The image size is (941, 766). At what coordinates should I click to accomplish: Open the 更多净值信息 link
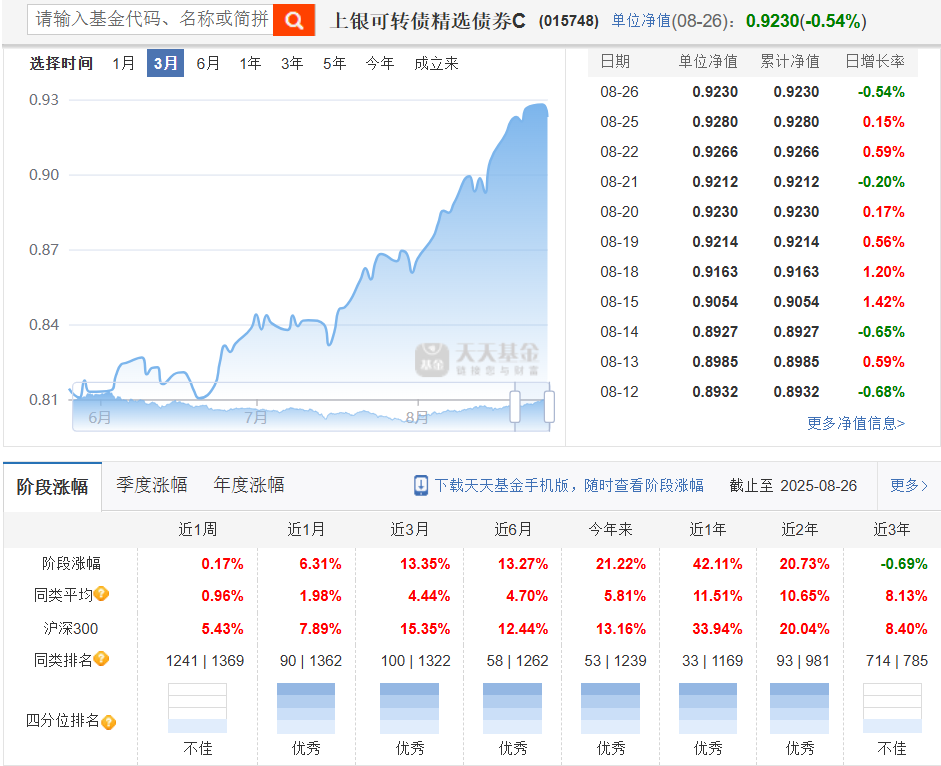856,423
